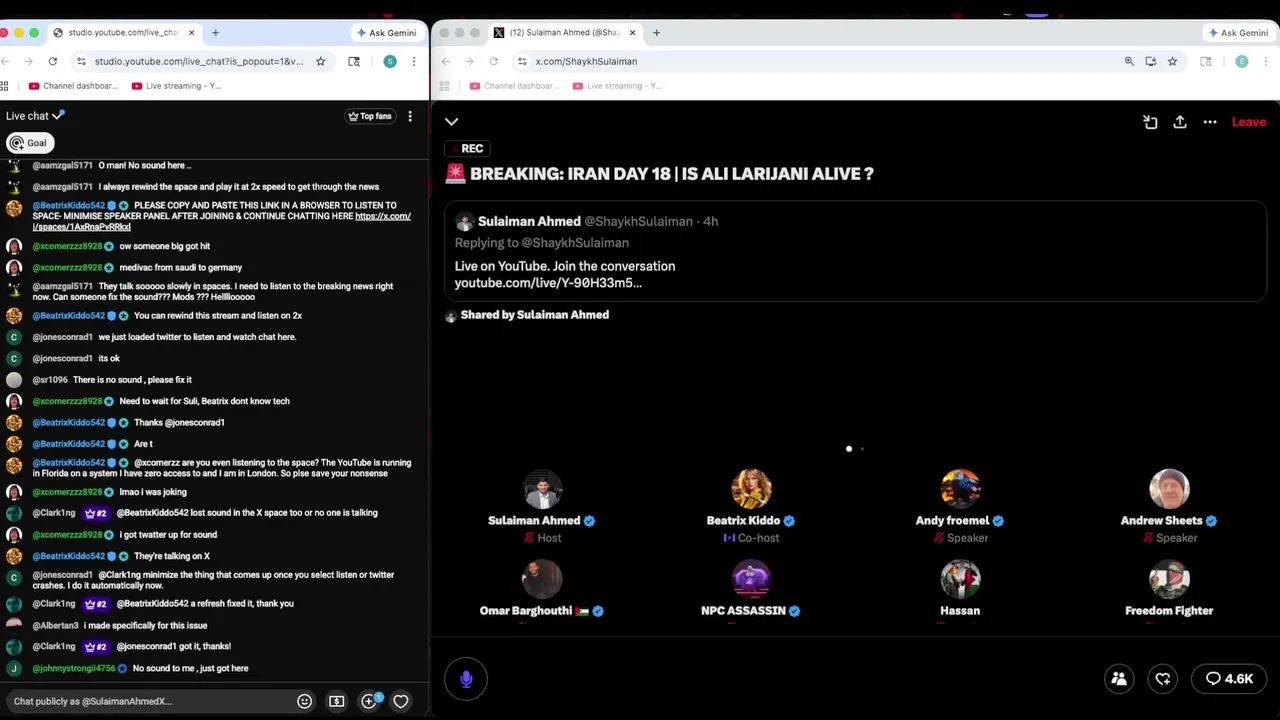Screen dimensions: 1280x720
Task: Select the Sulaiman Ahmed X tab
Action: point(565,33)
